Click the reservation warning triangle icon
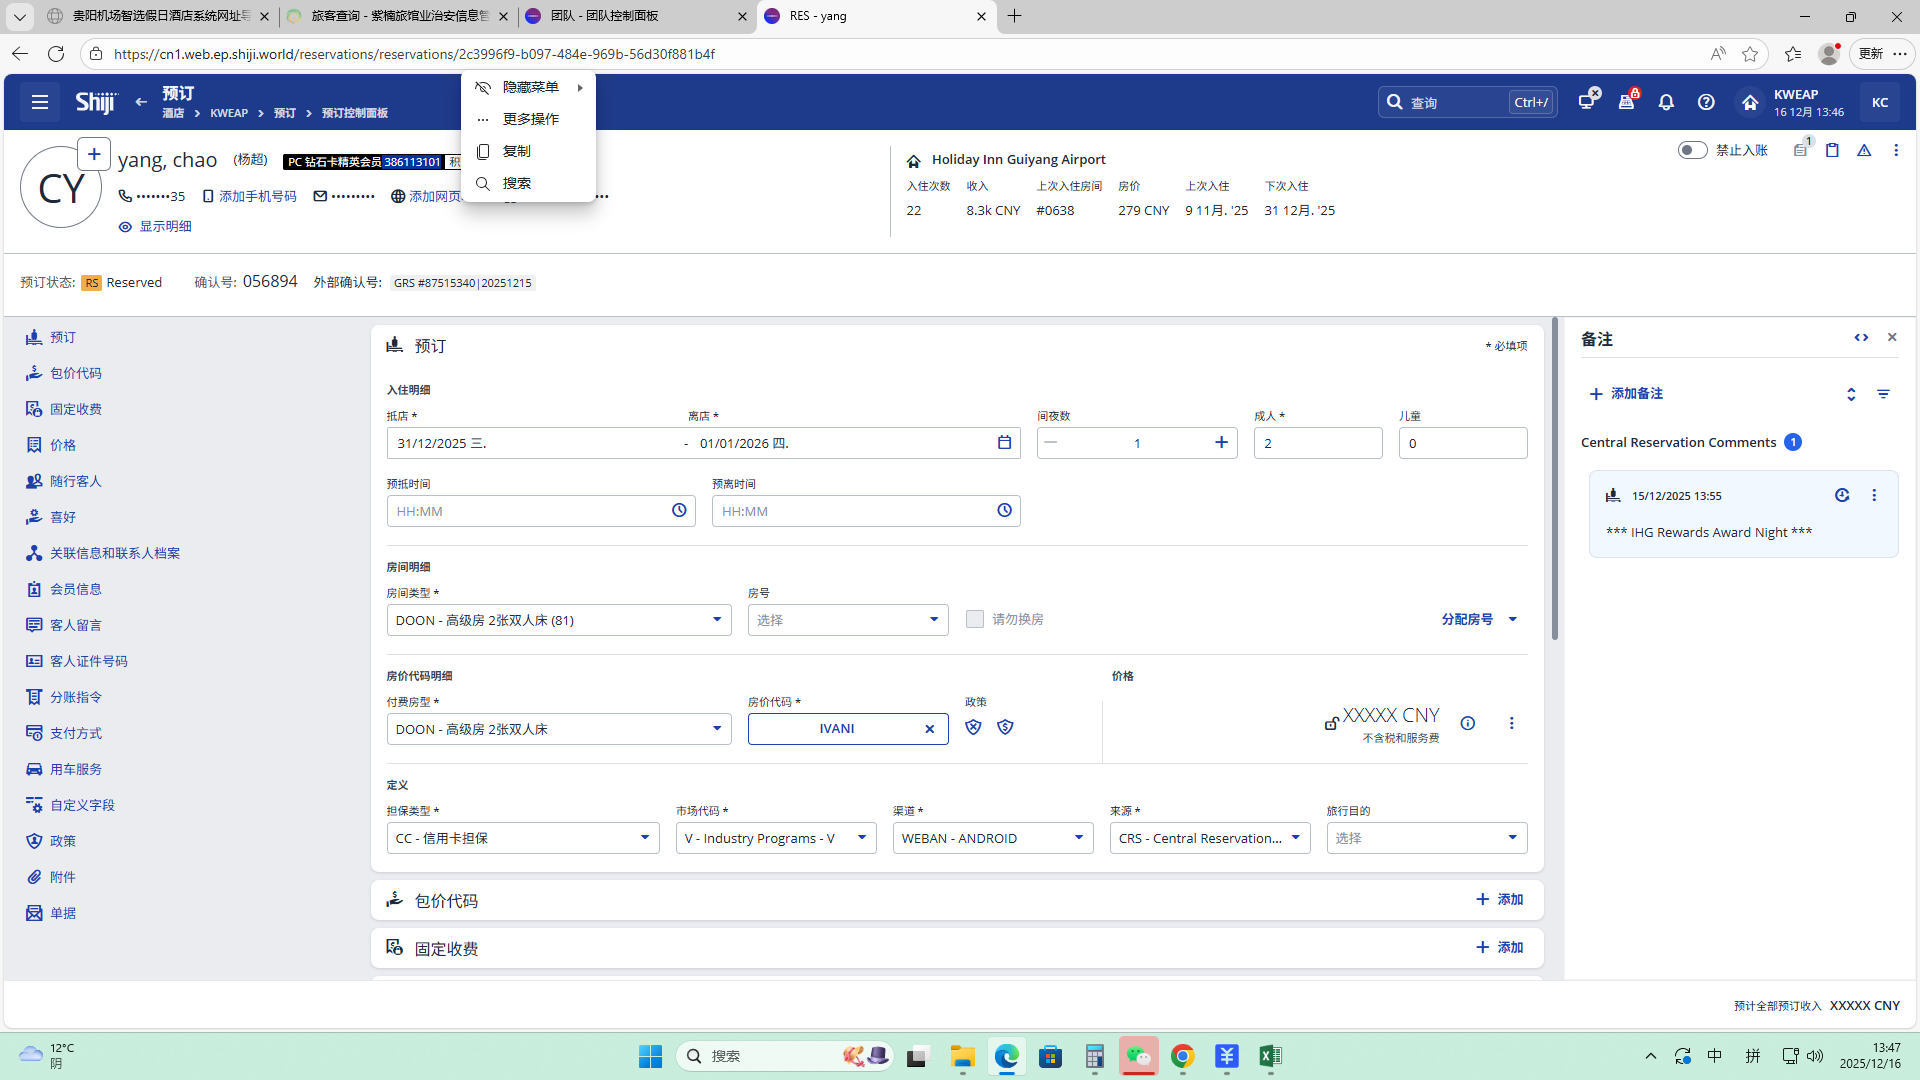 tap(1864, 150)
